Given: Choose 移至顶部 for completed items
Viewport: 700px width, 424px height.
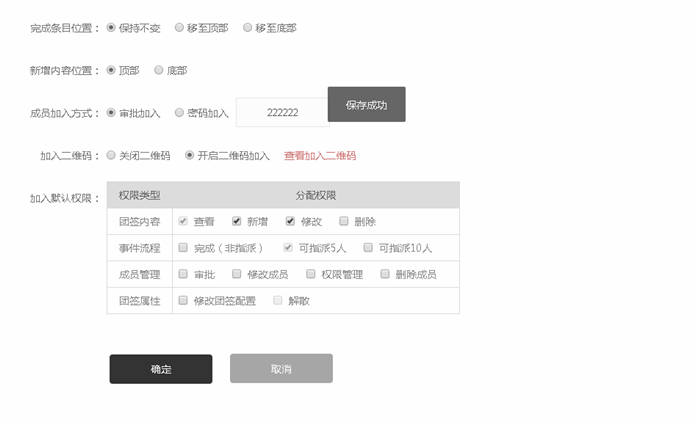Looking at the screenshot, I should click(179, 28).
